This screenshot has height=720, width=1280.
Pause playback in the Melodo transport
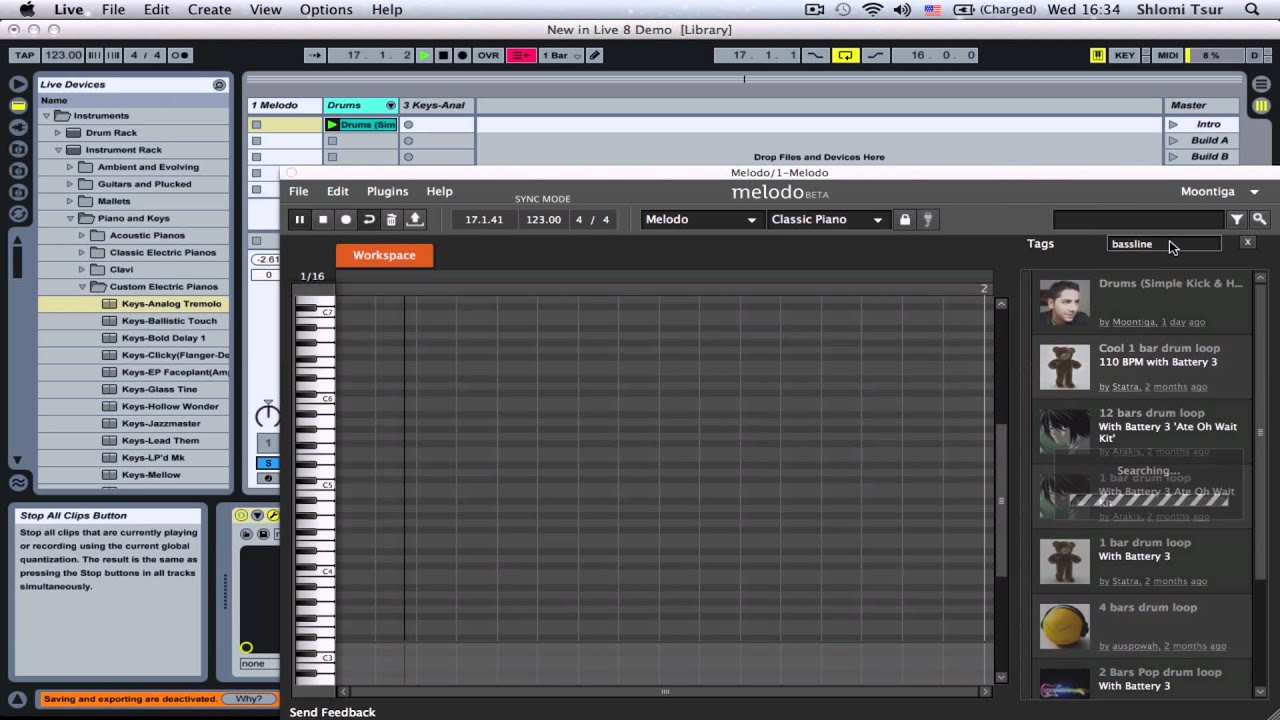tap(299, 219)
